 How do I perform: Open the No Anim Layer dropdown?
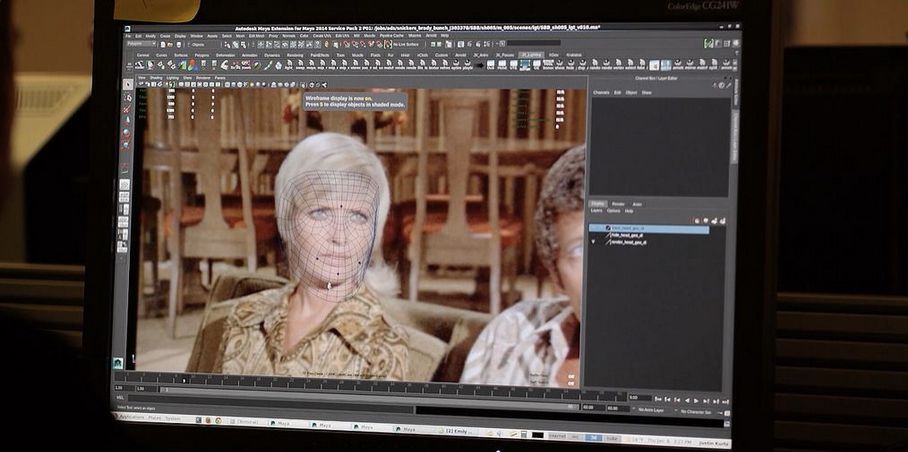point(651,410)
